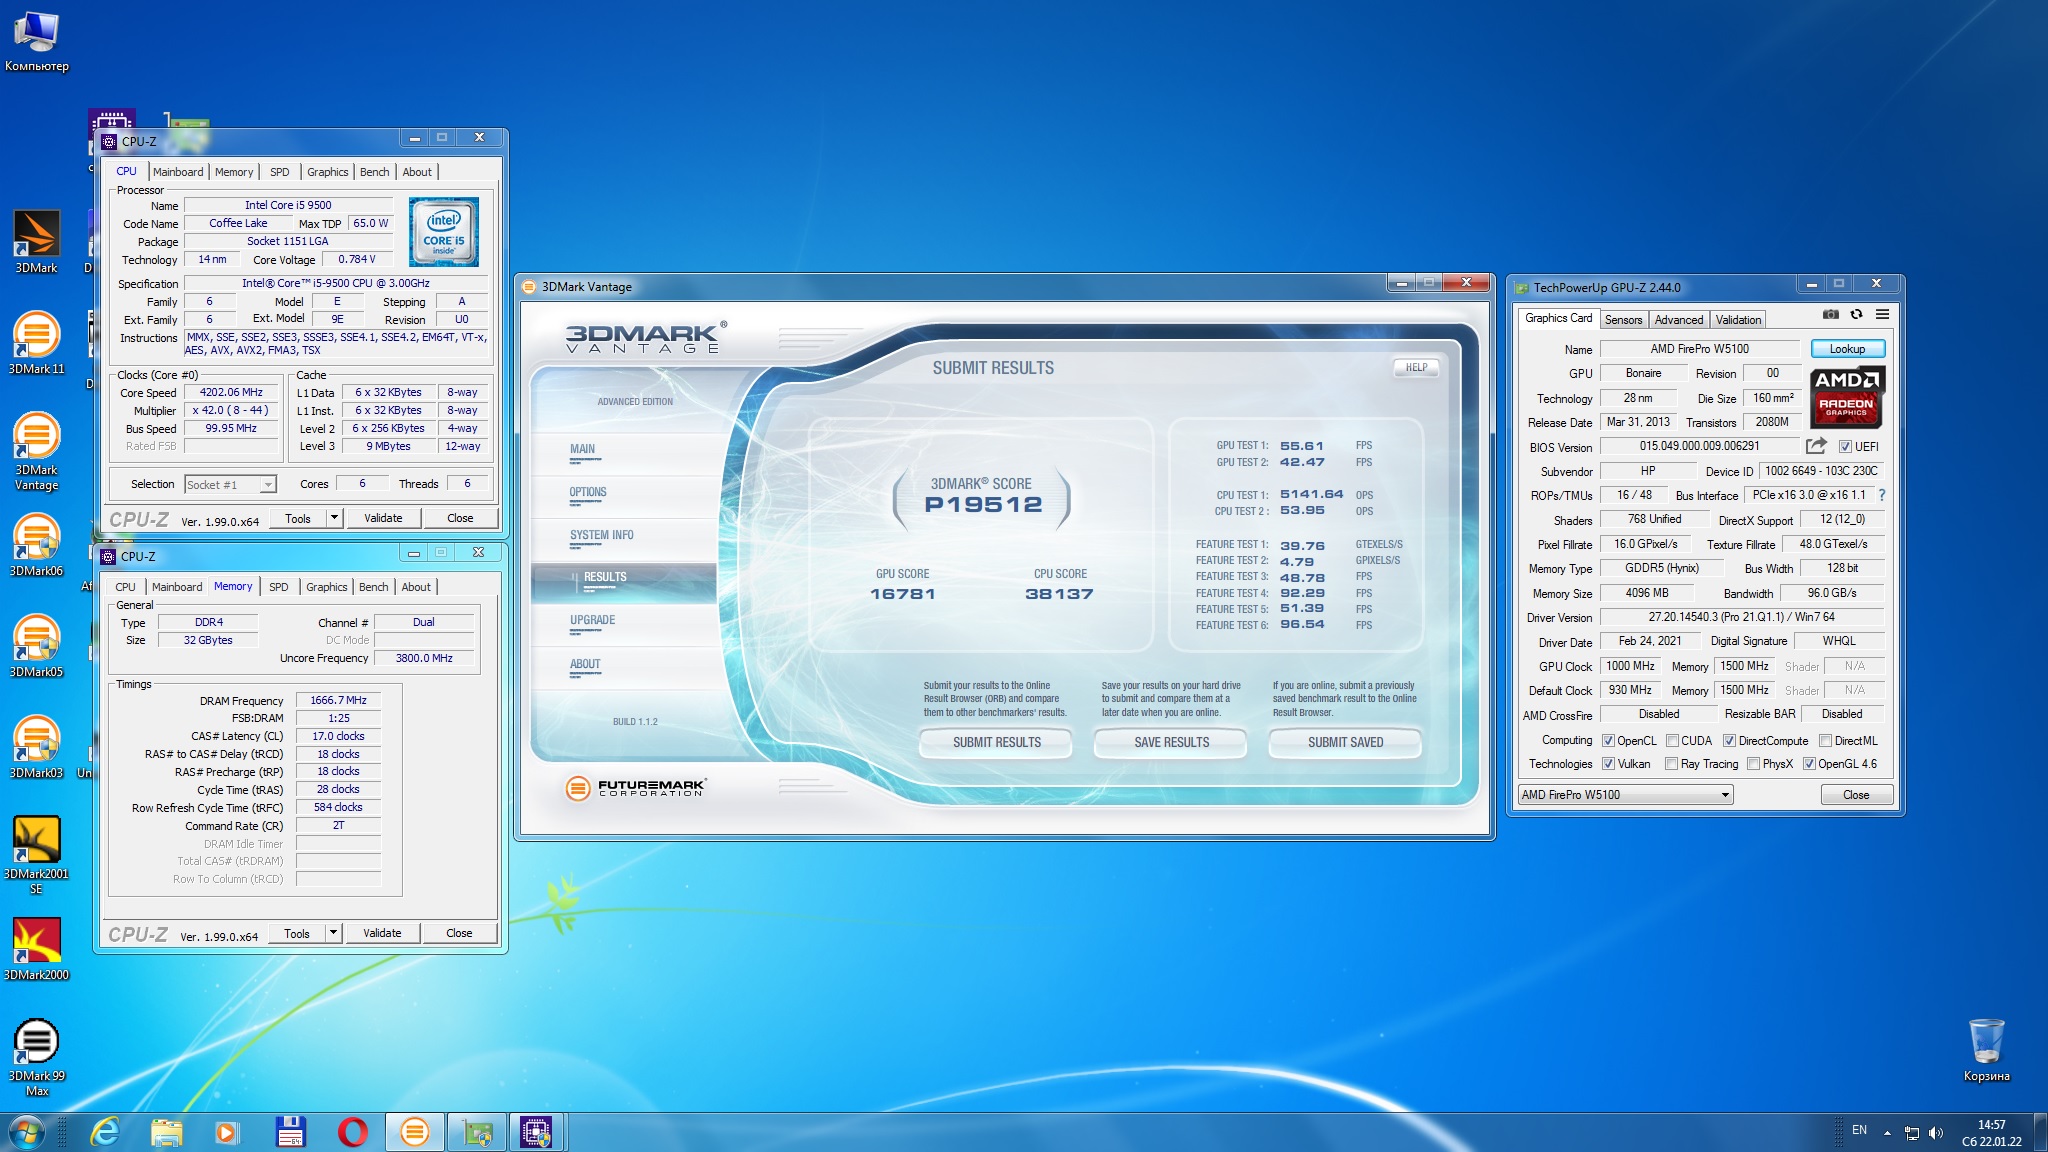Open the 3DMark2000 desktop shortcut

(x=36, y=948)
